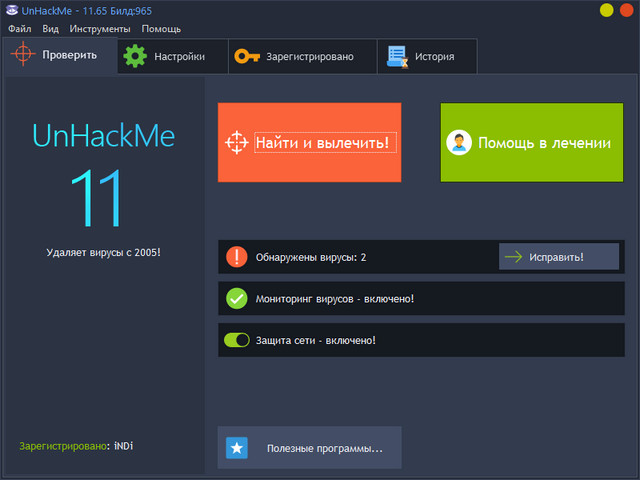This screenshot has width=640, height=480.
Task: Open the Файл menu
Action: pos(19,29)
